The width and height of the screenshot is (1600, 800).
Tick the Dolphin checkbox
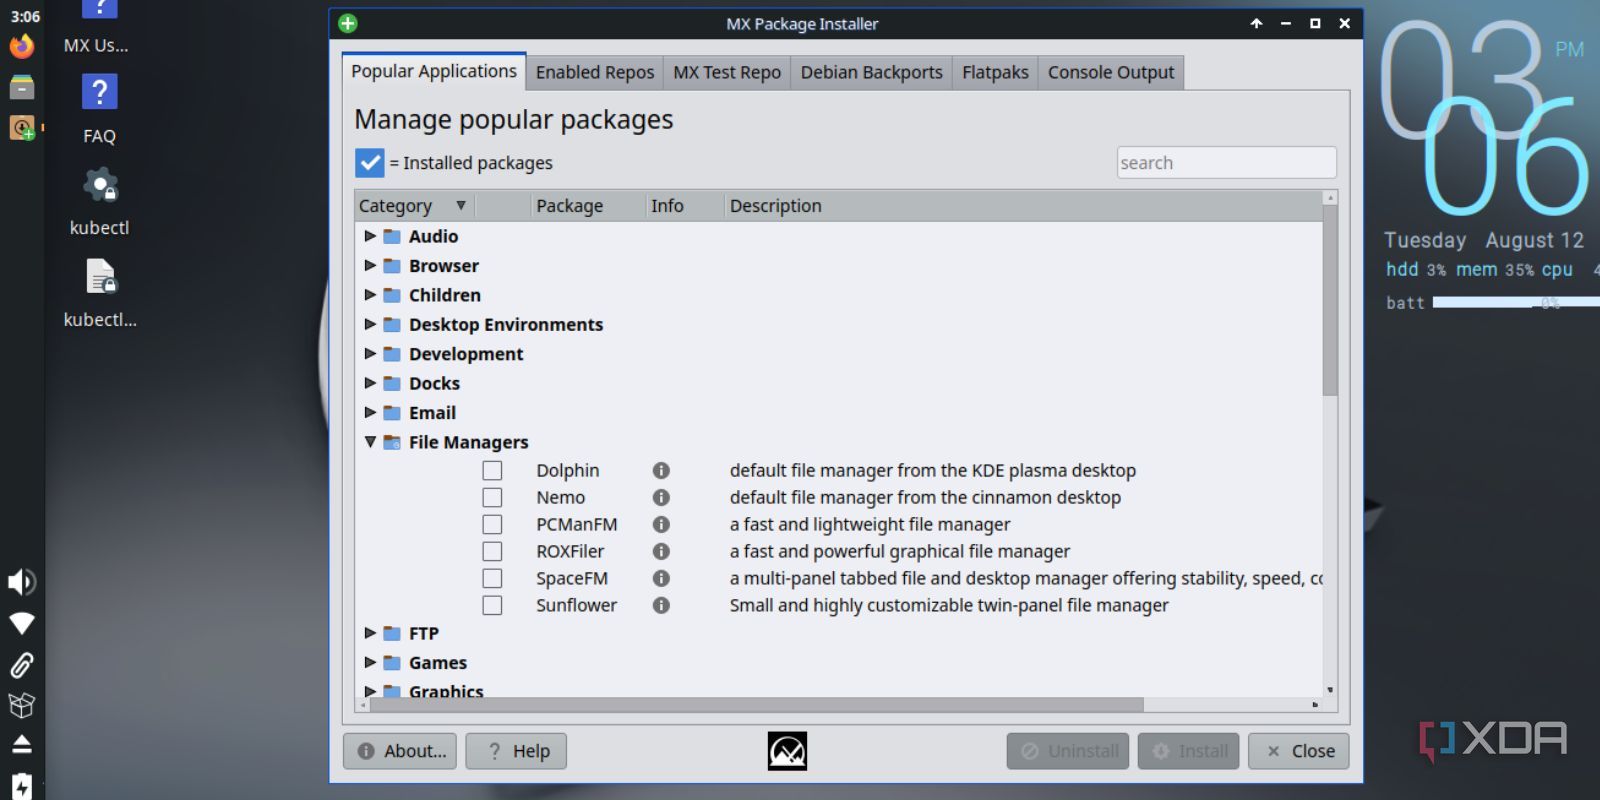[492, 470]
